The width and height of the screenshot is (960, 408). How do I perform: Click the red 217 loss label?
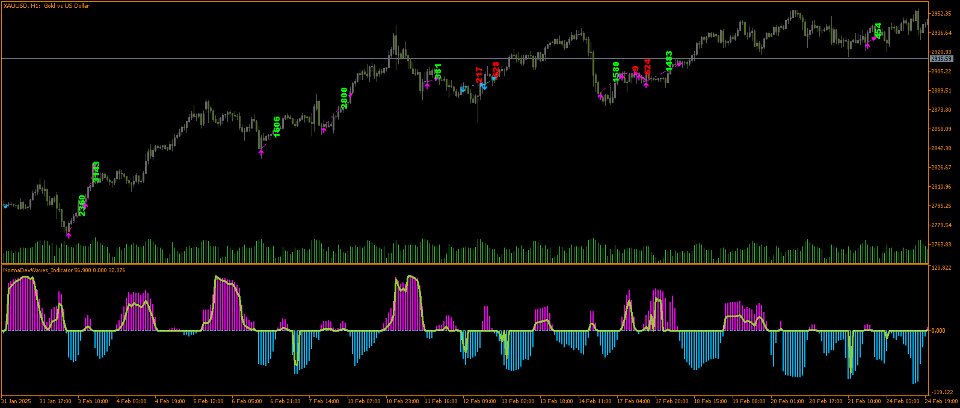[x=479, y=75]
